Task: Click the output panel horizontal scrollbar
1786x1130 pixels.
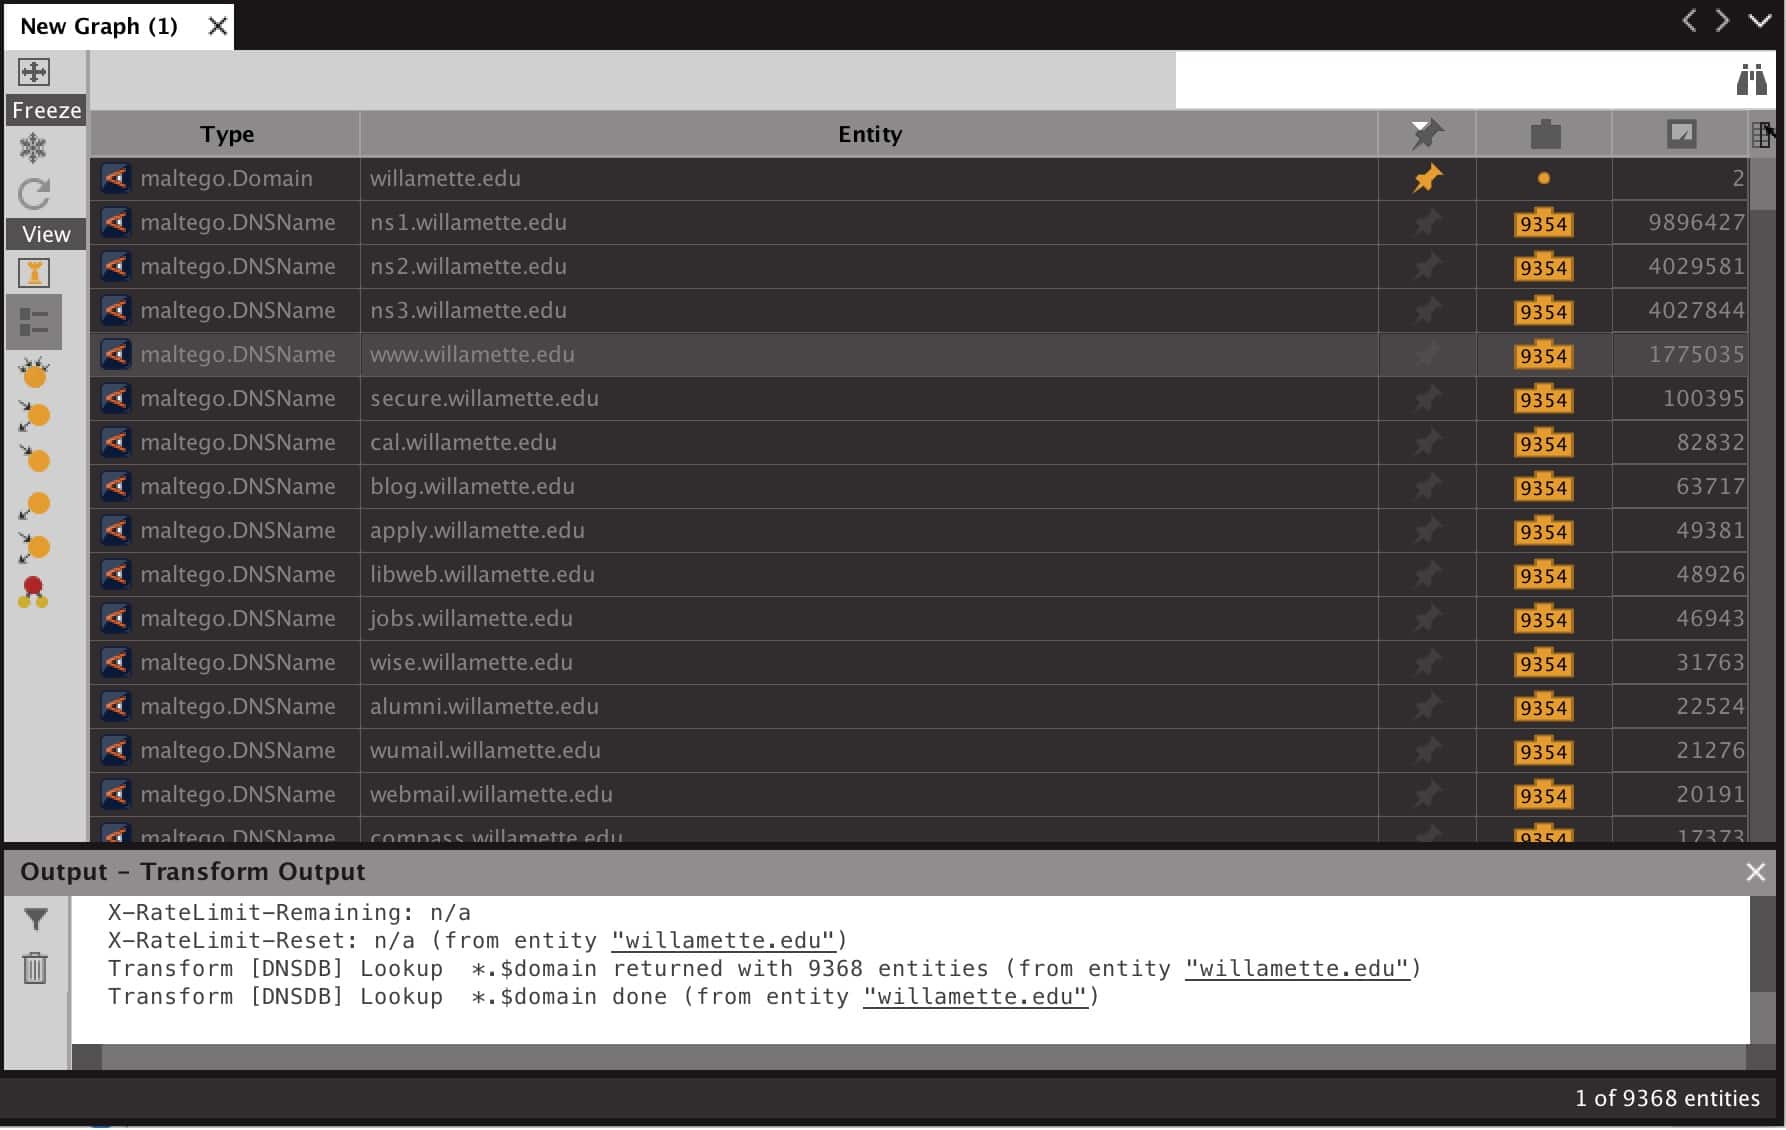Action: (923, 1057)
